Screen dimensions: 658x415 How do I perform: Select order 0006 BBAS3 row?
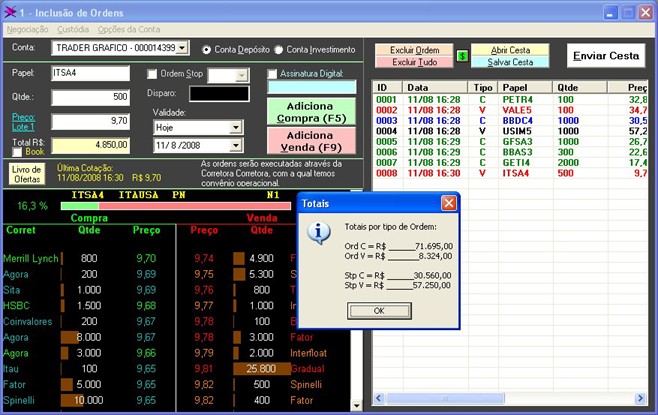(511, 152)
